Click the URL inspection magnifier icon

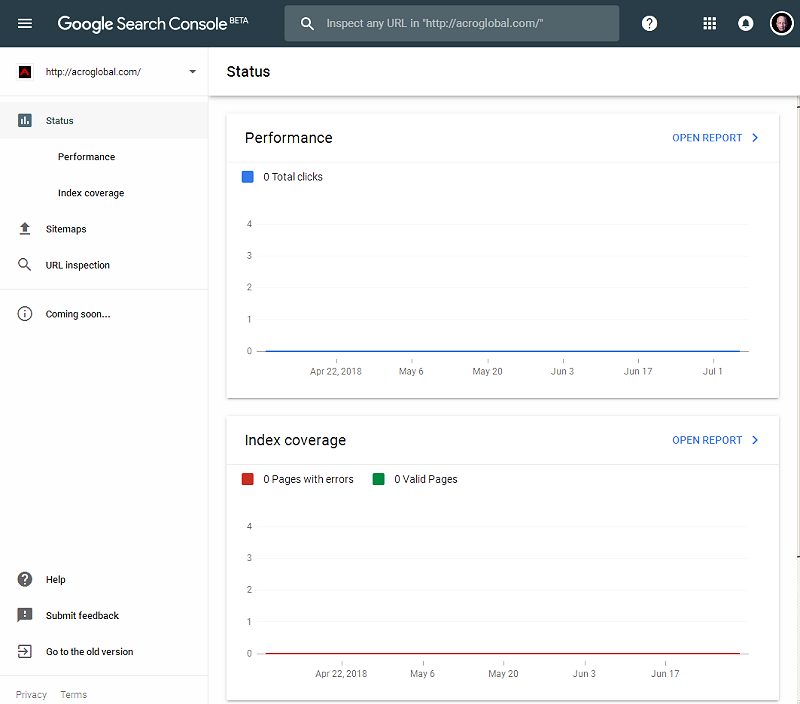tap(24, 265)
